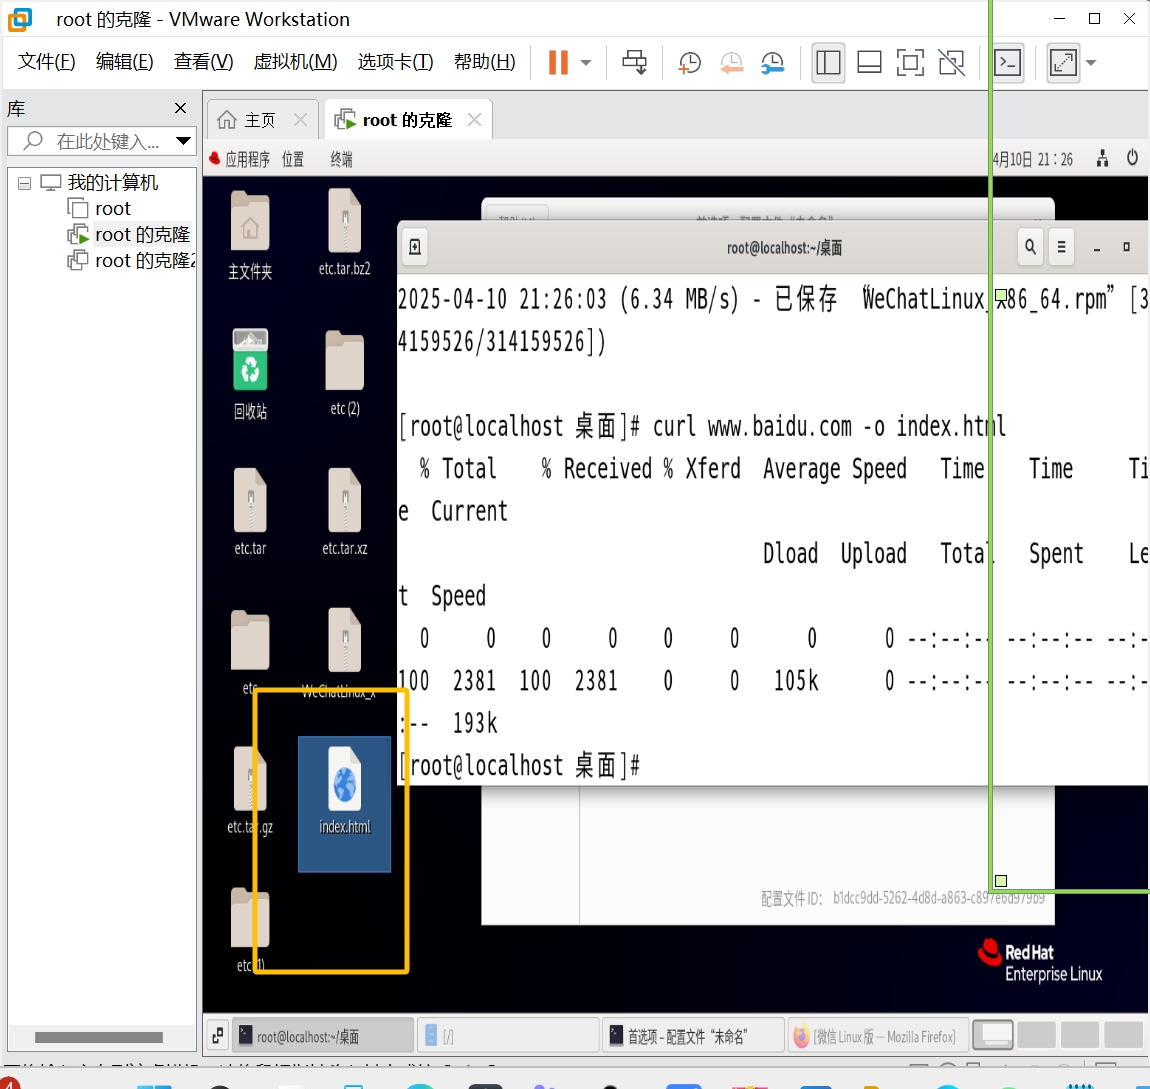
Task: Close the library panel
Action: pos(180,109)
